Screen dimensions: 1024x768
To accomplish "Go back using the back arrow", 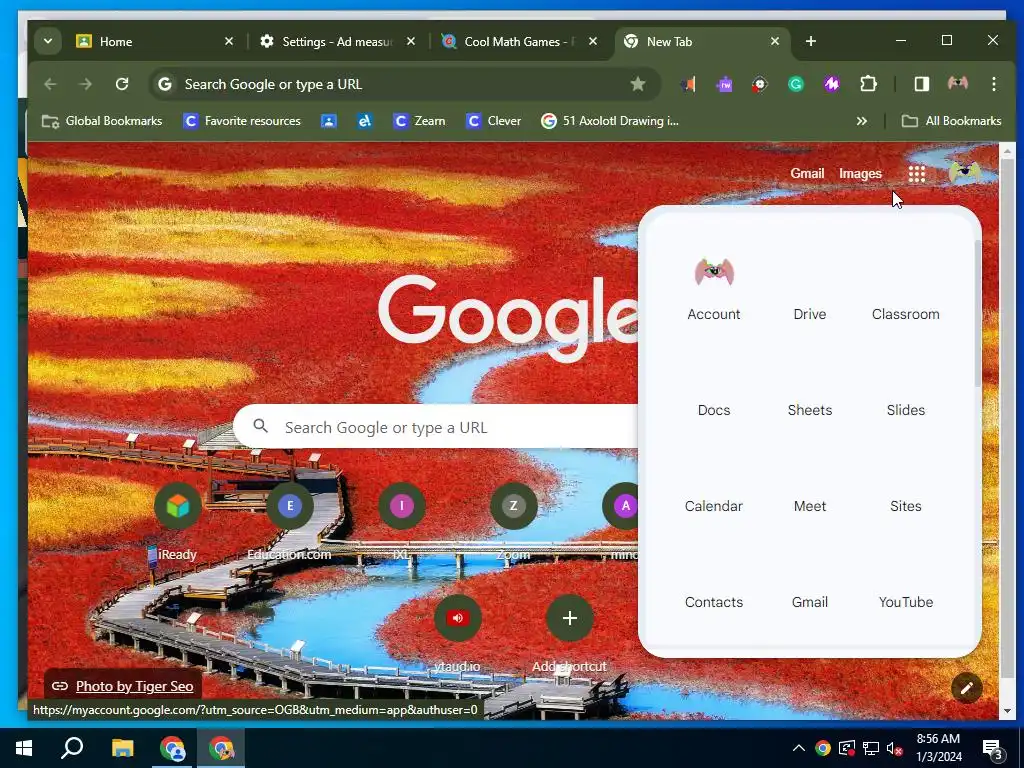I will 50,84.
